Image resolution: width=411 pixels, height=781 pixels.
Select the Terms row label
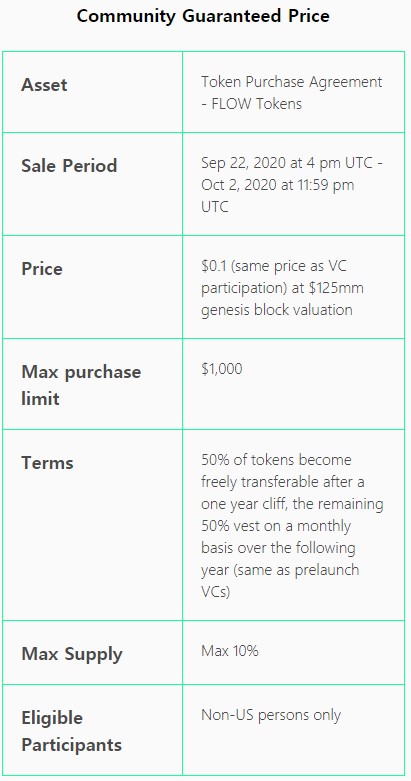[x=47, y=463]
